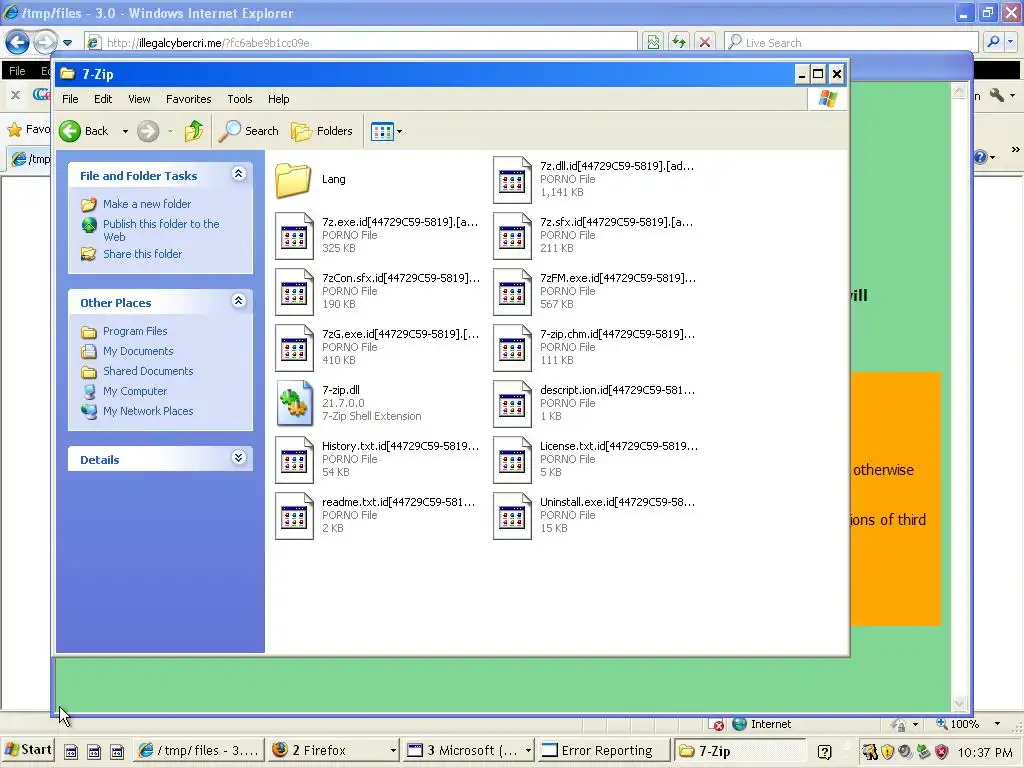Select the descript.ion.id file icon
Image resolution: width=1024 pixels, height=768 pixels.
512,404
